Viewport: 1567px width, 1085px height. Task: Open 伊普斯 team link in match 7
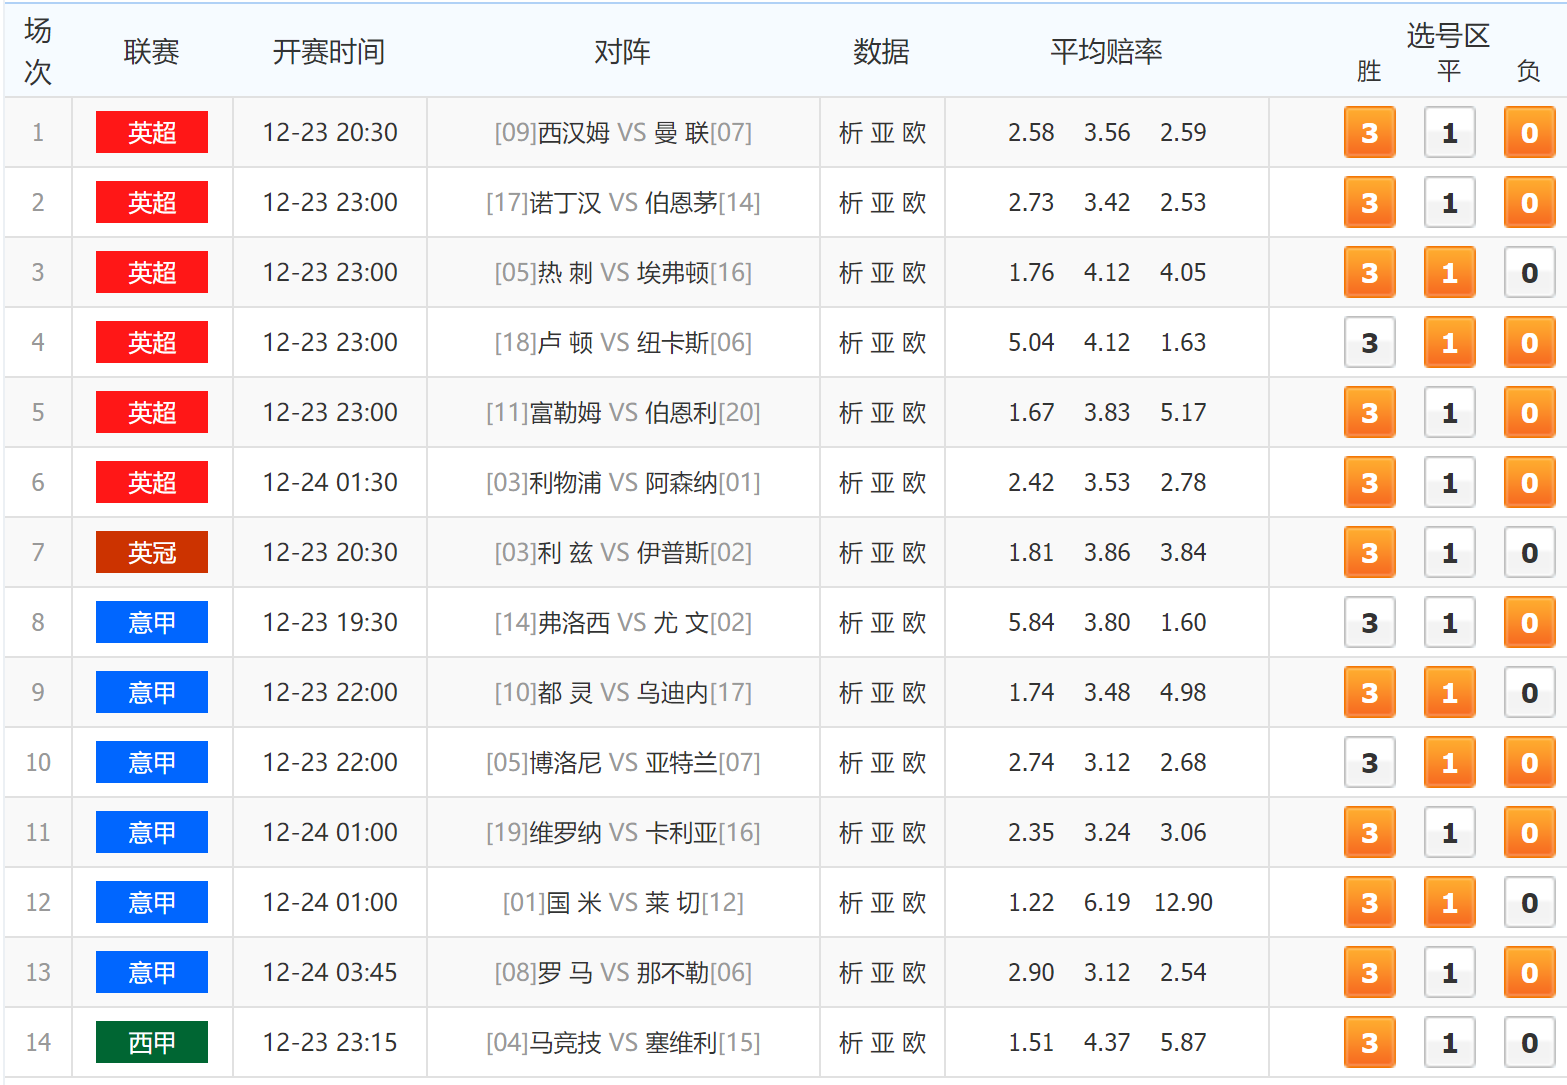pyautogui.click(x=673, y=552)
